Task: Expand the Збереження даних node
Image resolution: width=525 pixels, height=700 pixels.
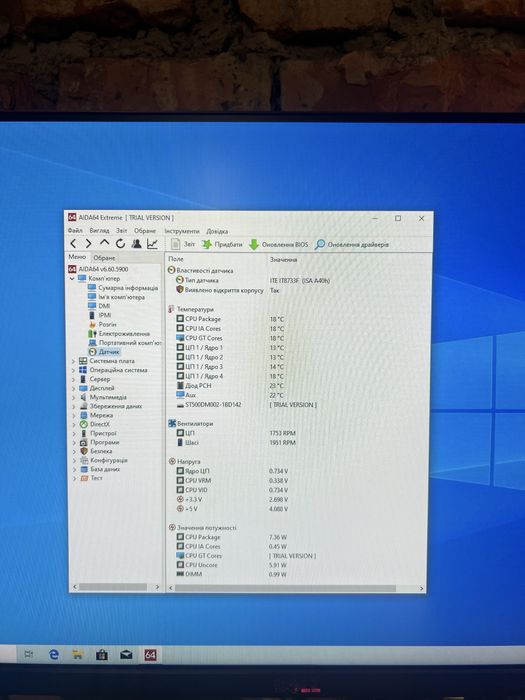Action: pyautogui.click(x=74, y=407)
